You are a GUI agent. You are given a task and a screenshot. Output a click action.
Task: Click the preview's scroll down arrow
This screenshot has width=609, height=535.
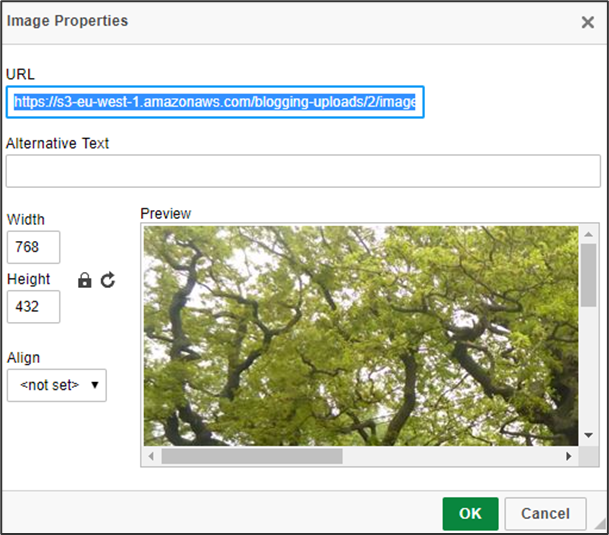[x=588, y=436]
